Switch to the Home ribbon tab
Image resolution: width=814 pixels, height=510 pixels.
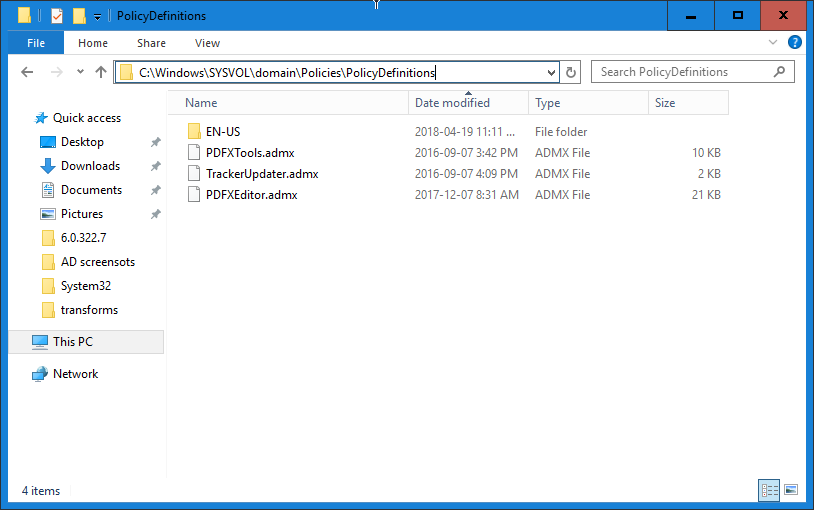click(x=93, y=43)
